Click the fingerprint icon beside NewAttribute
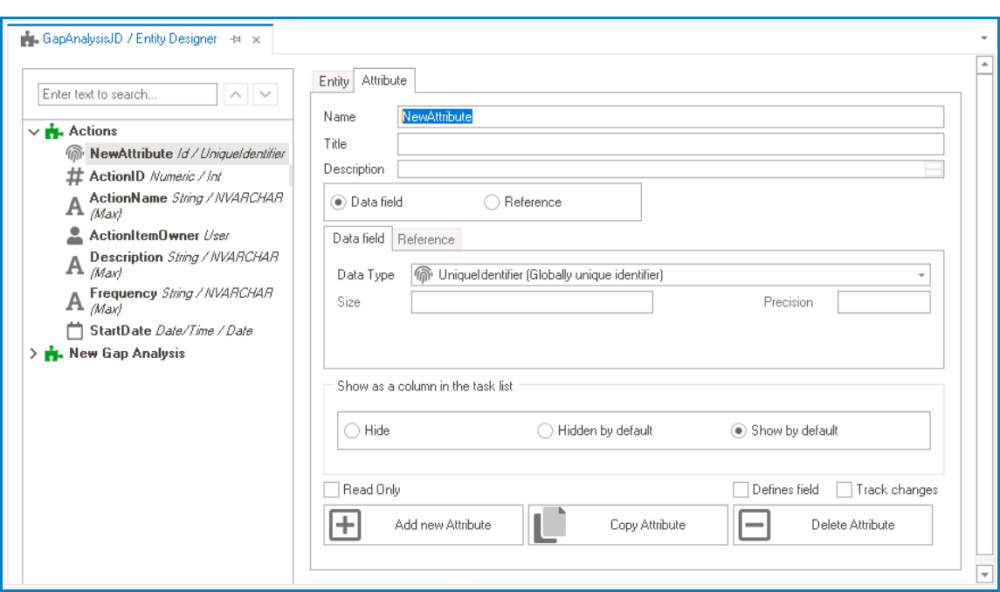The width and height of the screenshot is (1000, 592). coord(75,154)
